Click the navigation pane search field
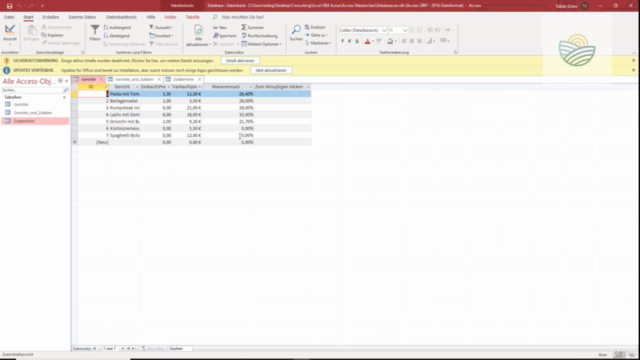This screenshot has width=640, height=360. point(33,90)
